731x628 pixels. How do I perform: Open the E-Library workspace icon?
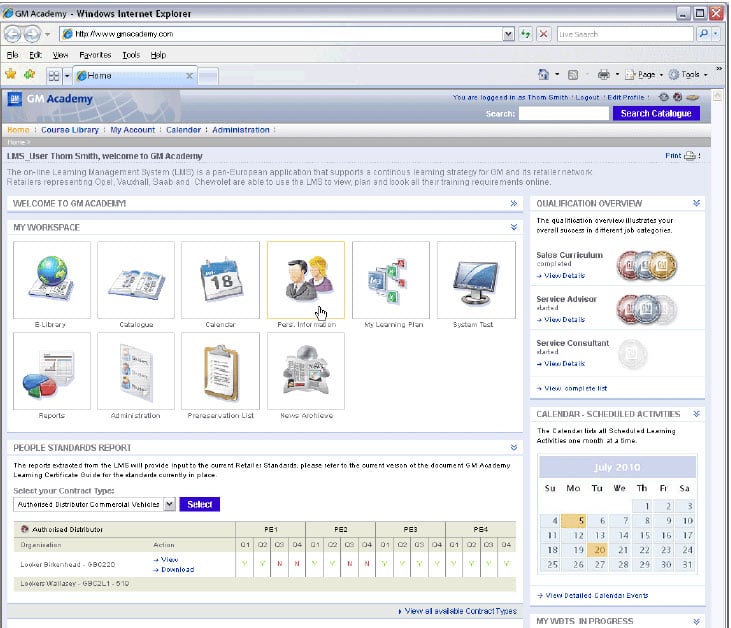point(52,280)
